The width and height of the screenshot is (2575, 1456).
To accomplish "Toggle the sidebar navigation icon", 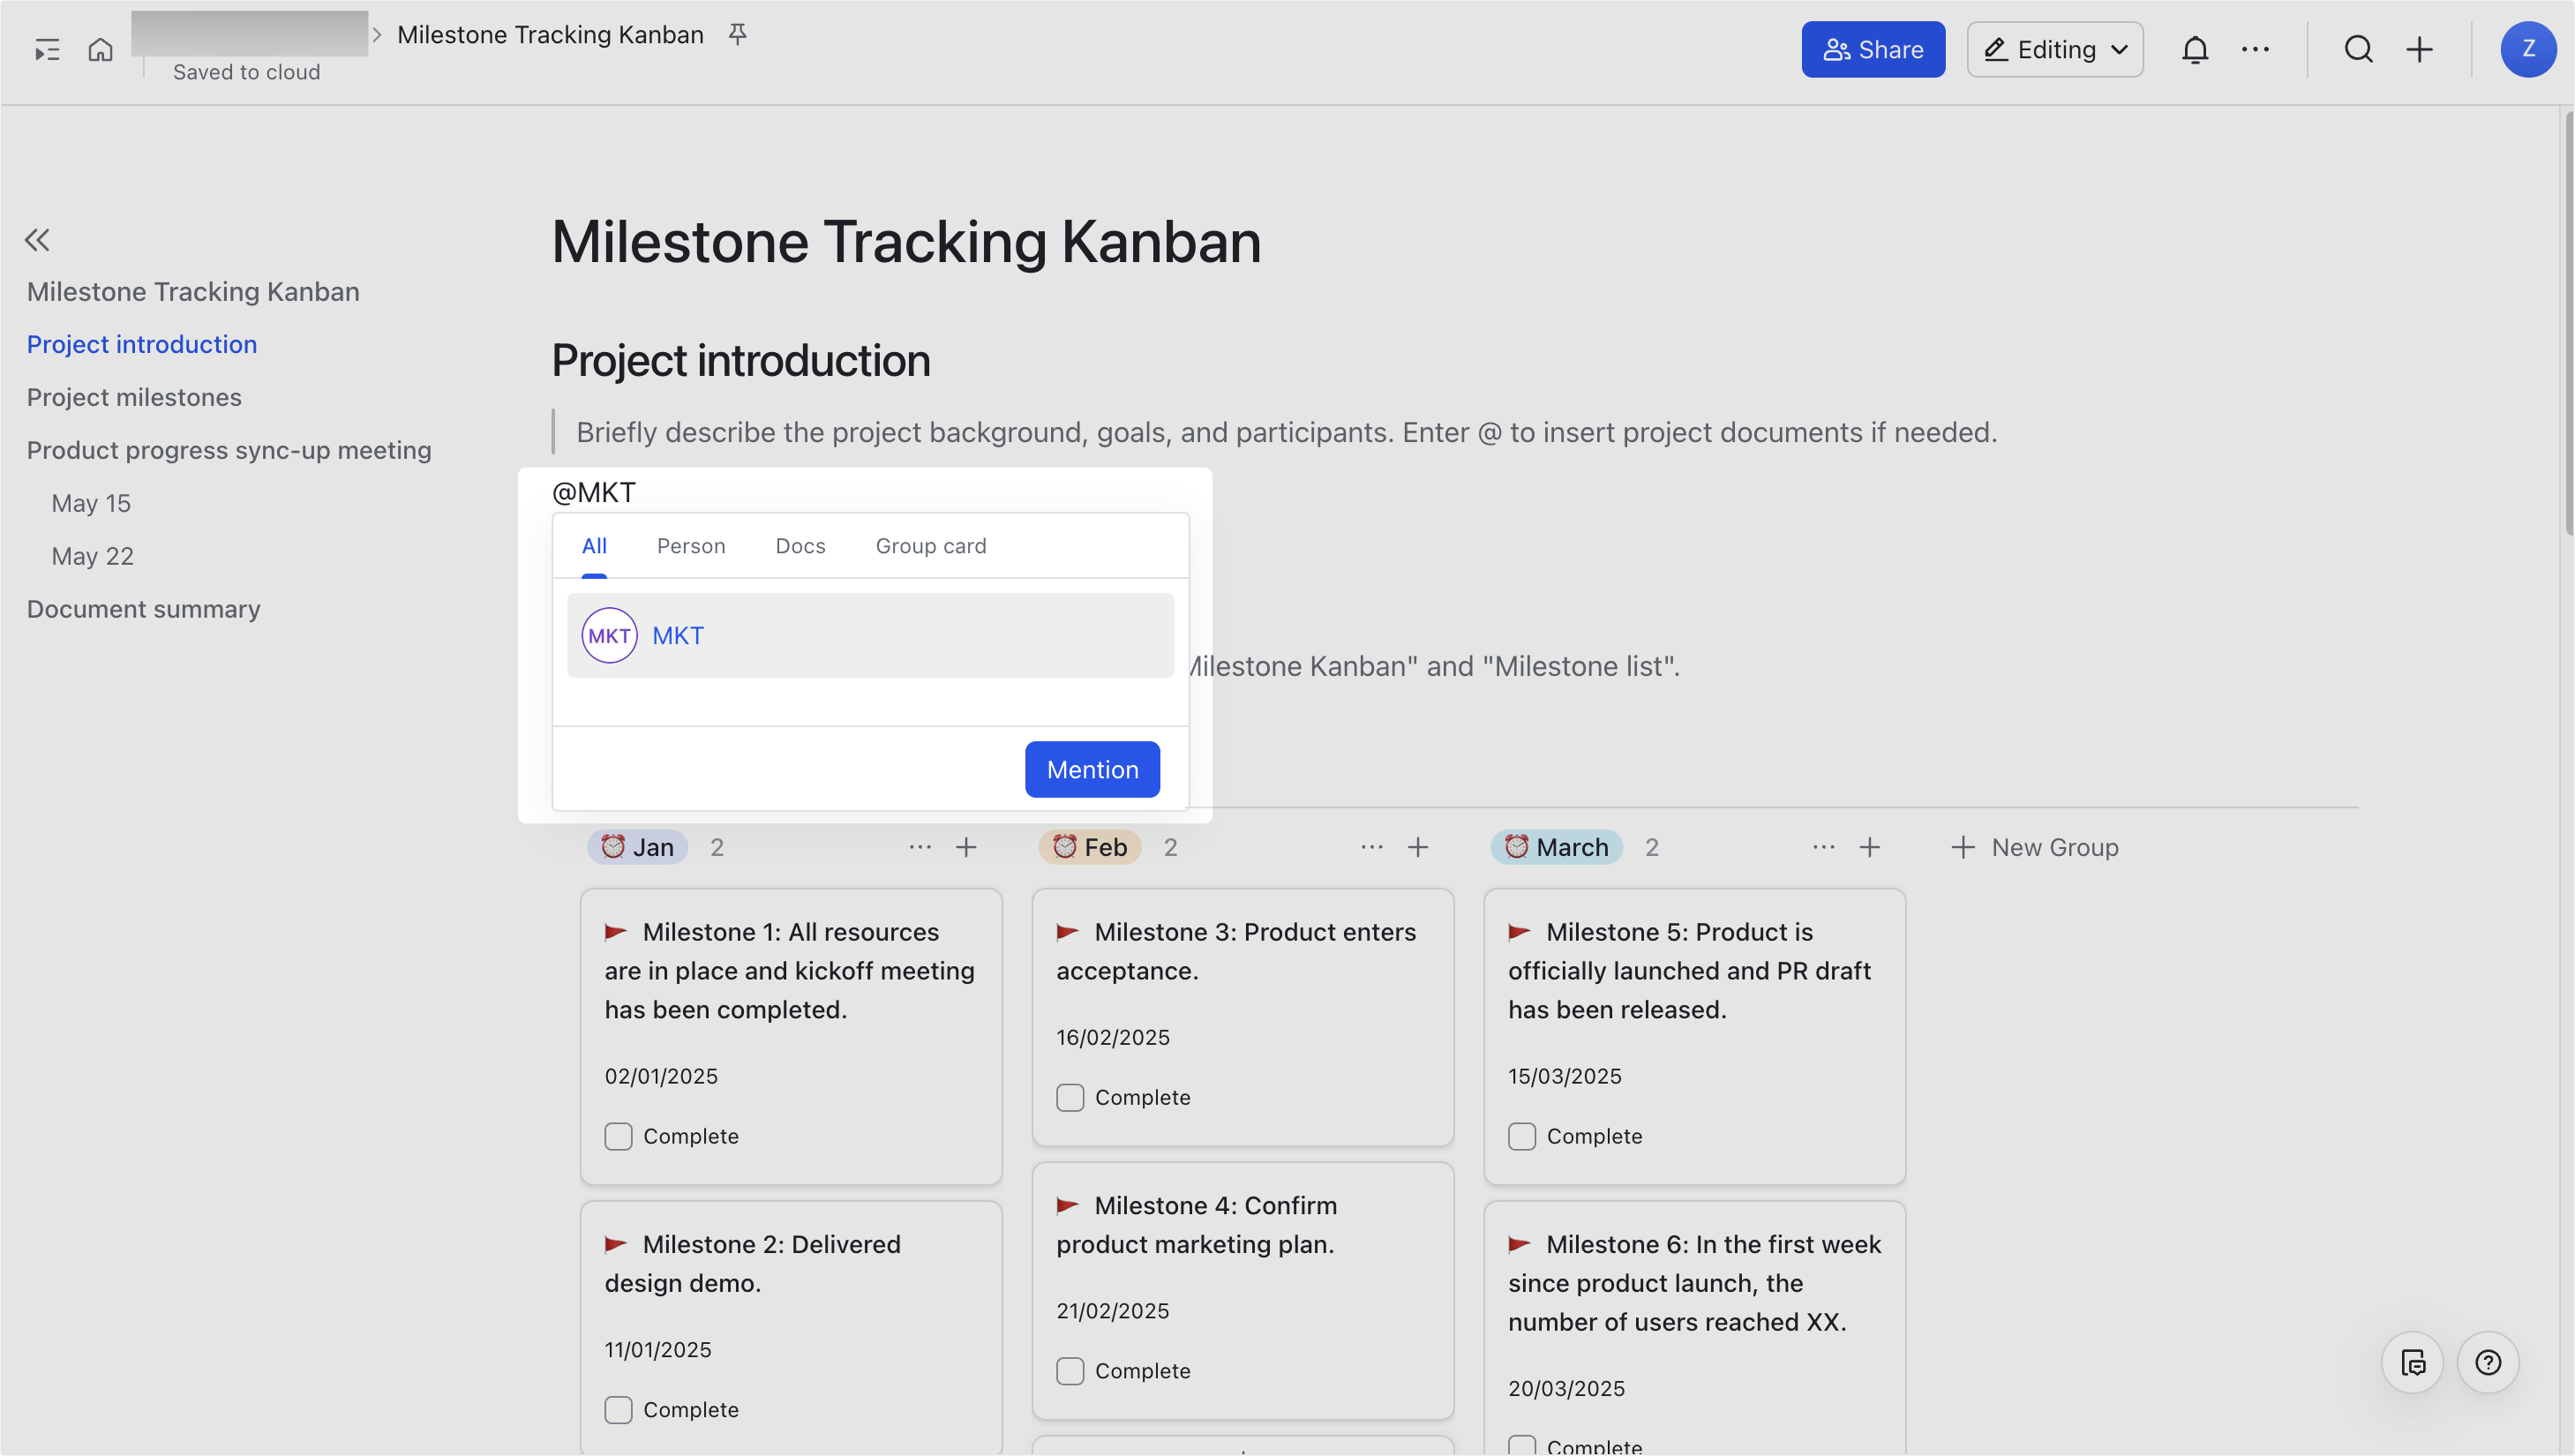I will click(x=47, y=49).
